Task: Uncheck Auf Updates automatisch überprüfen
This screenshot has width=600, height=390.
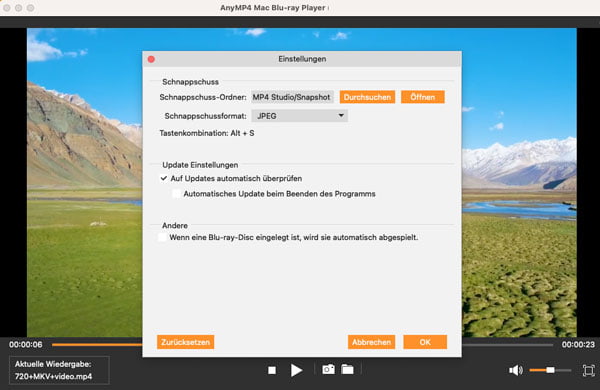Action: coord(164,178)
